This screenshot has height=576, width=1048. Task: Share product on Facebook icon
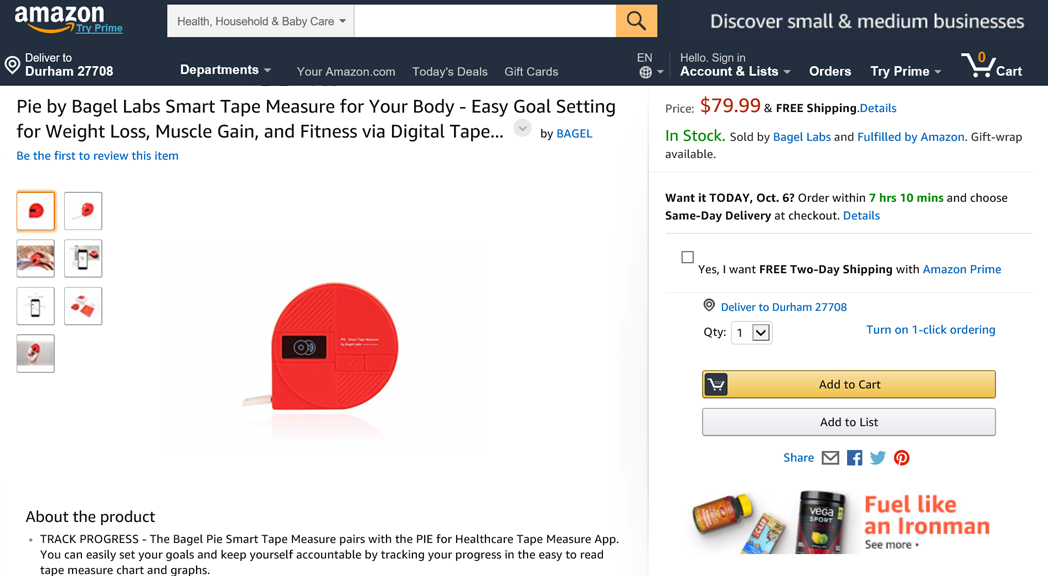coord(854,458)
